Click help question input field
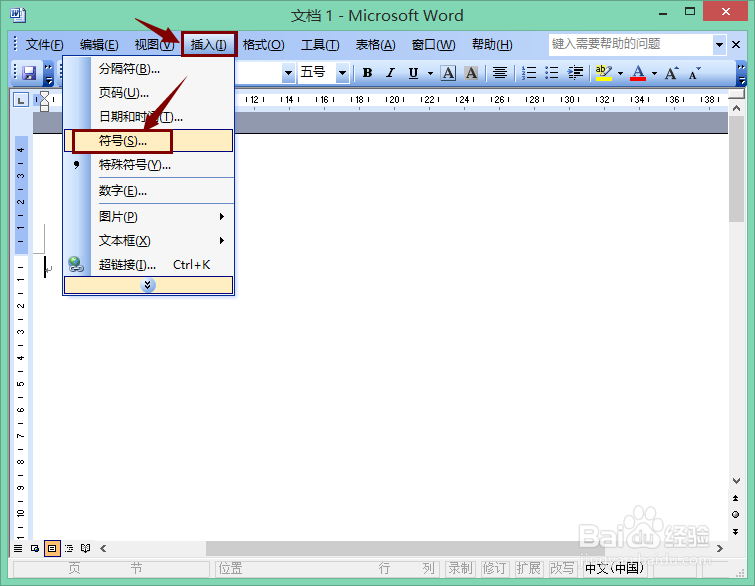The image size is (755, 586). pos(630,44)
